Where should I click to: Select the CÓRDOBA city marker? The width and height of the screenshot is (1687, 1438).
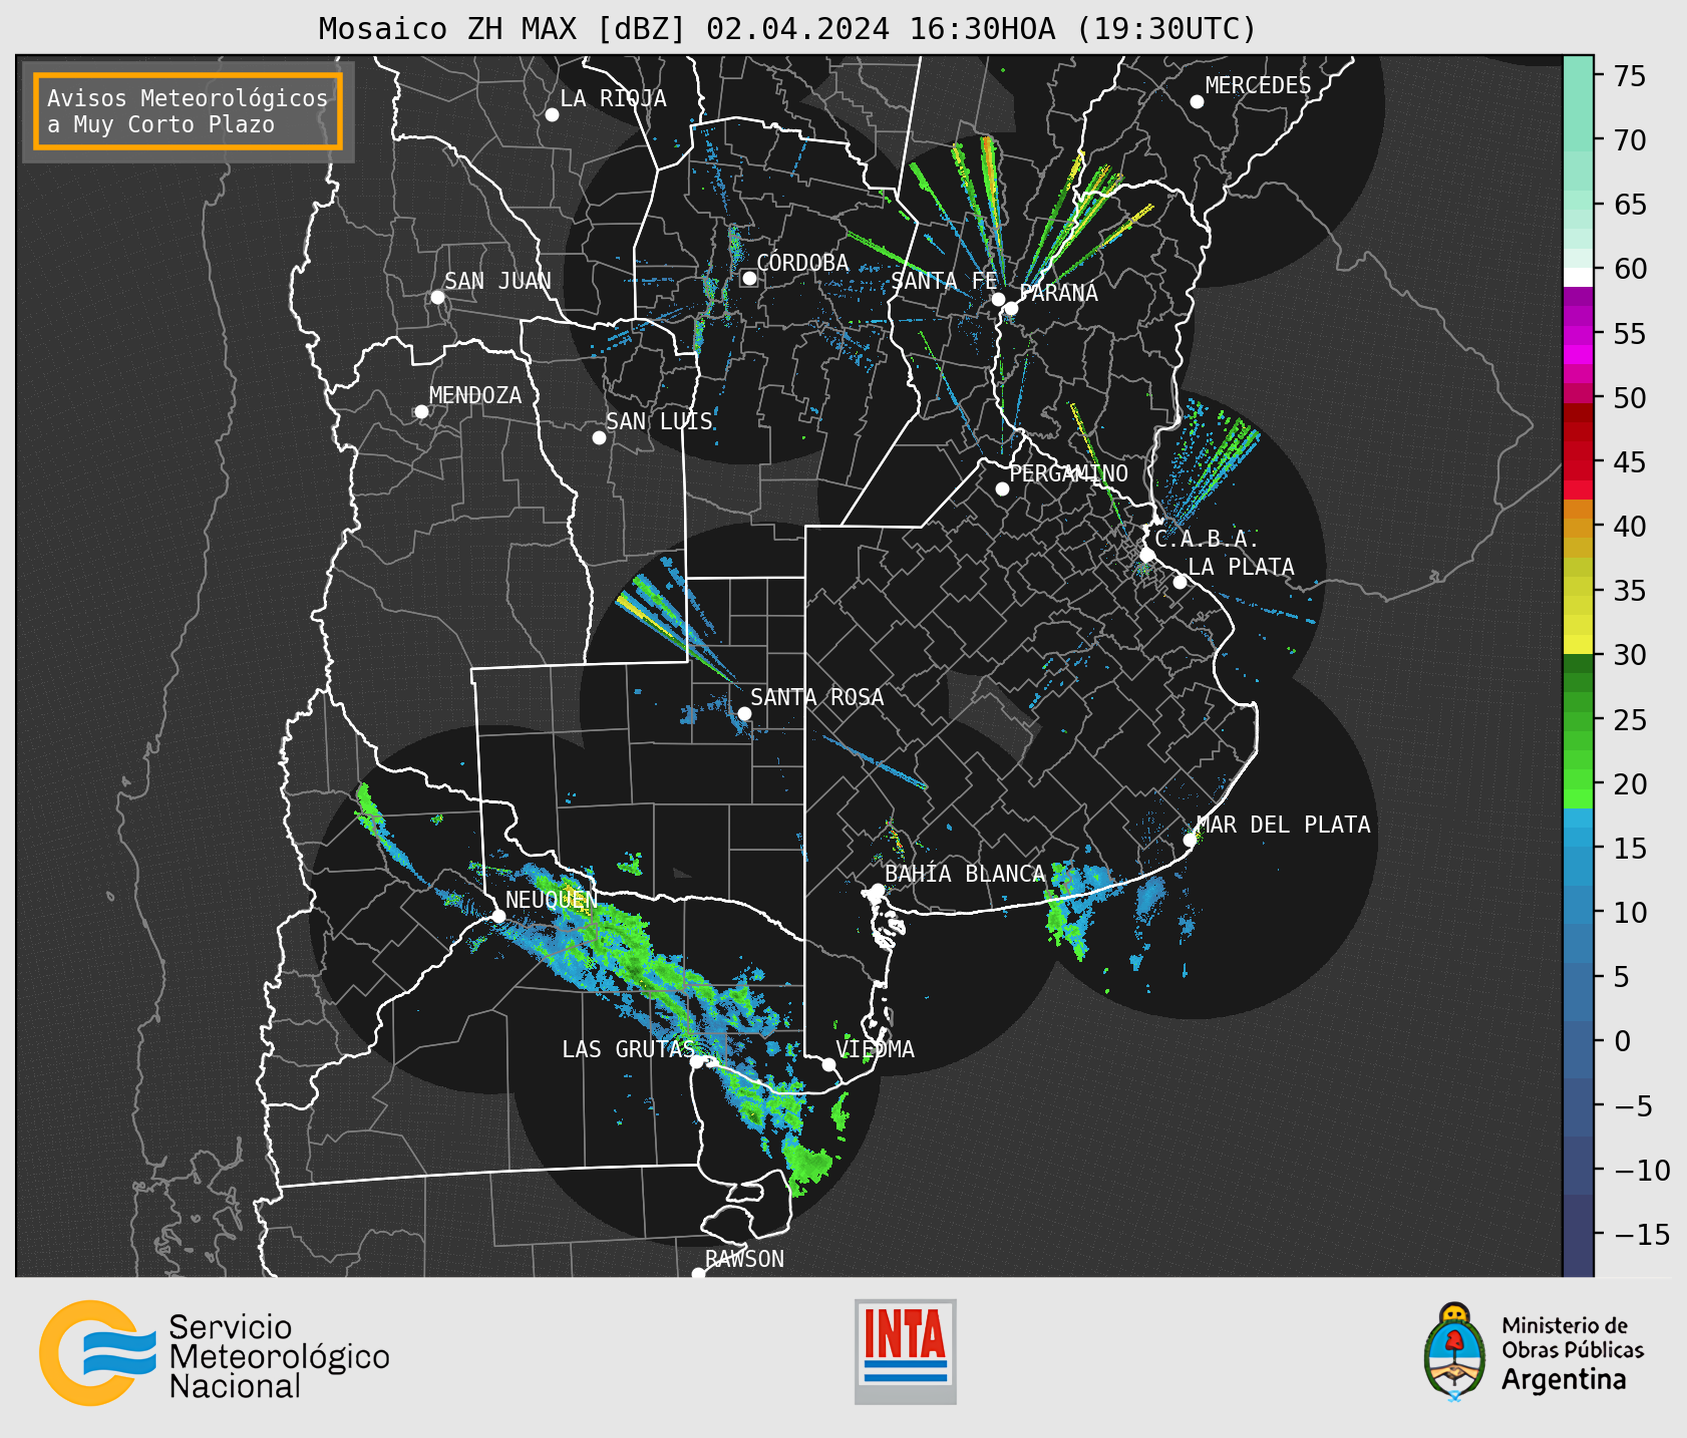click(x=749, y=278)
